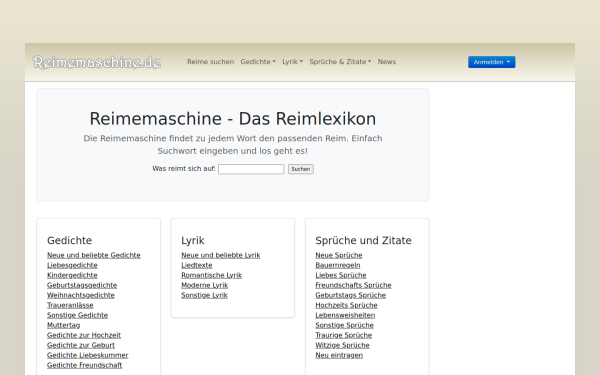Expand the Lyrik dropdown menu
This screenshot has width=600, height=375.
[292, 62]
